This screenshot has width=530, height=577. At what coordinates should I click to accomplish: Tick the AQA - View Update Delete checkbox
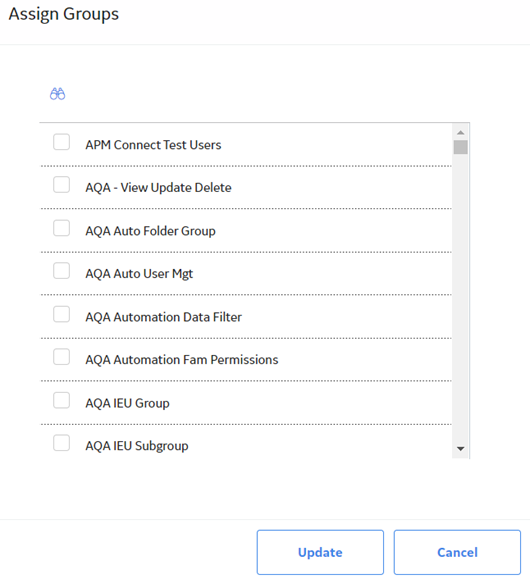pyautogui.click(x=61, y=184)
